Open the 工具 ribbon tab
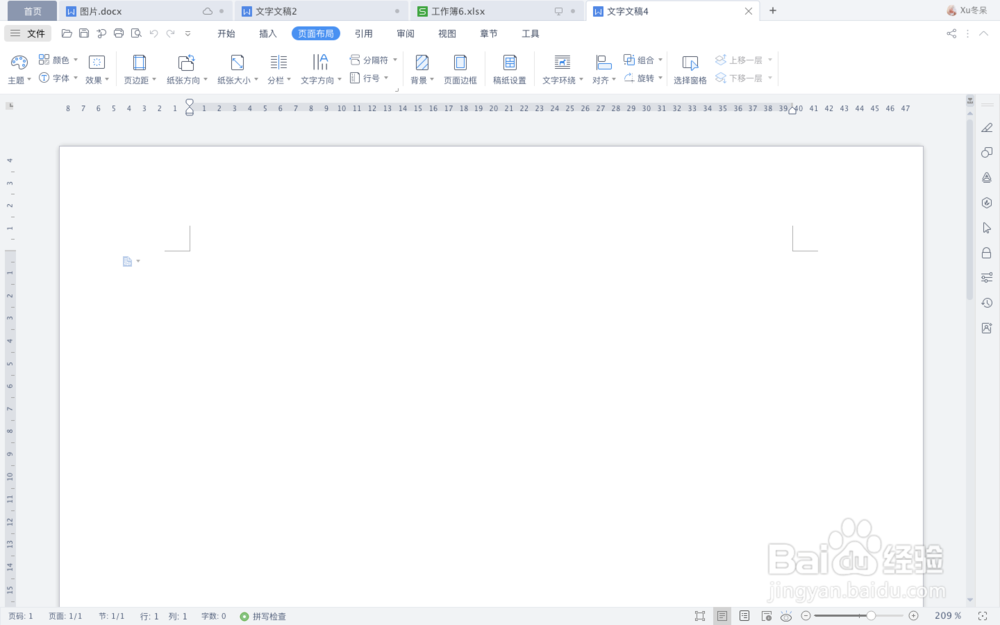The width and height of the screenshot is (1000, 625). click(531, 33)
